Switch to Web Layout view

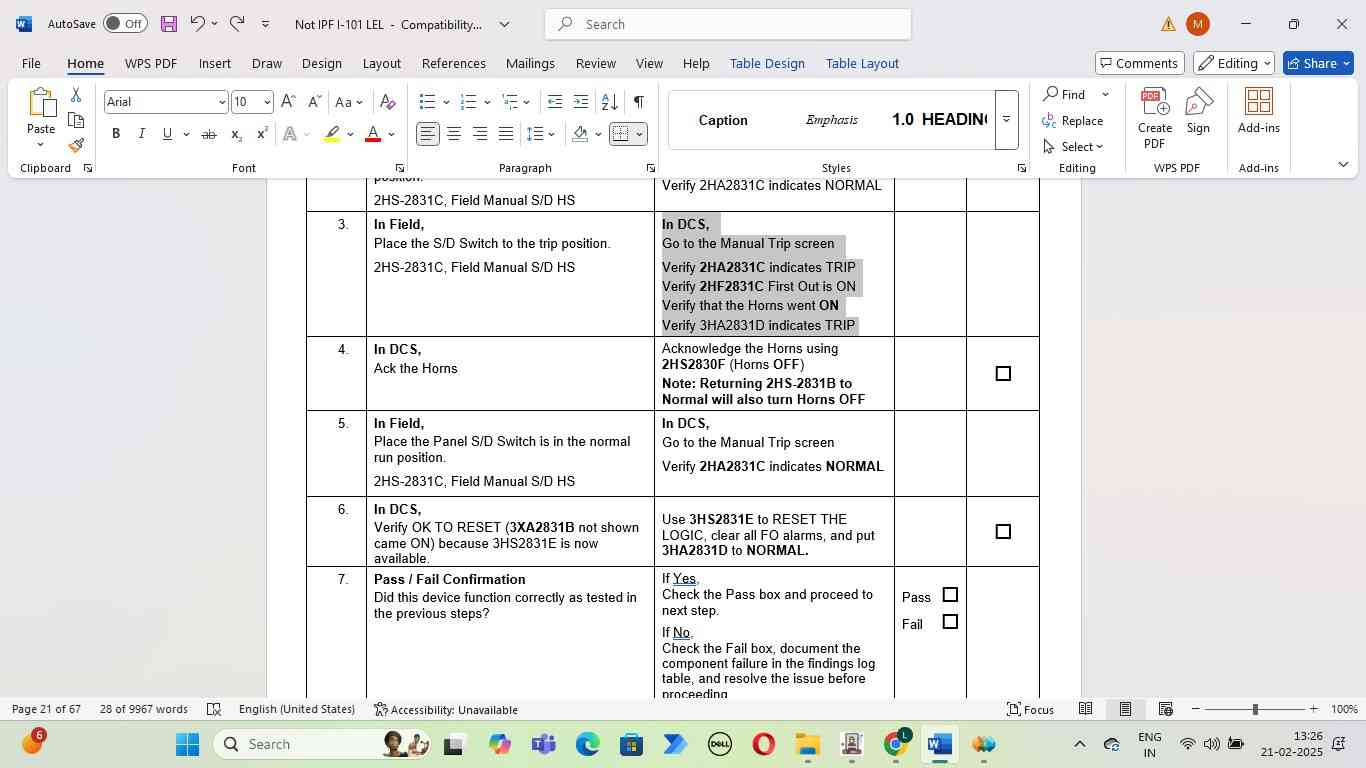pos(1165,709)
